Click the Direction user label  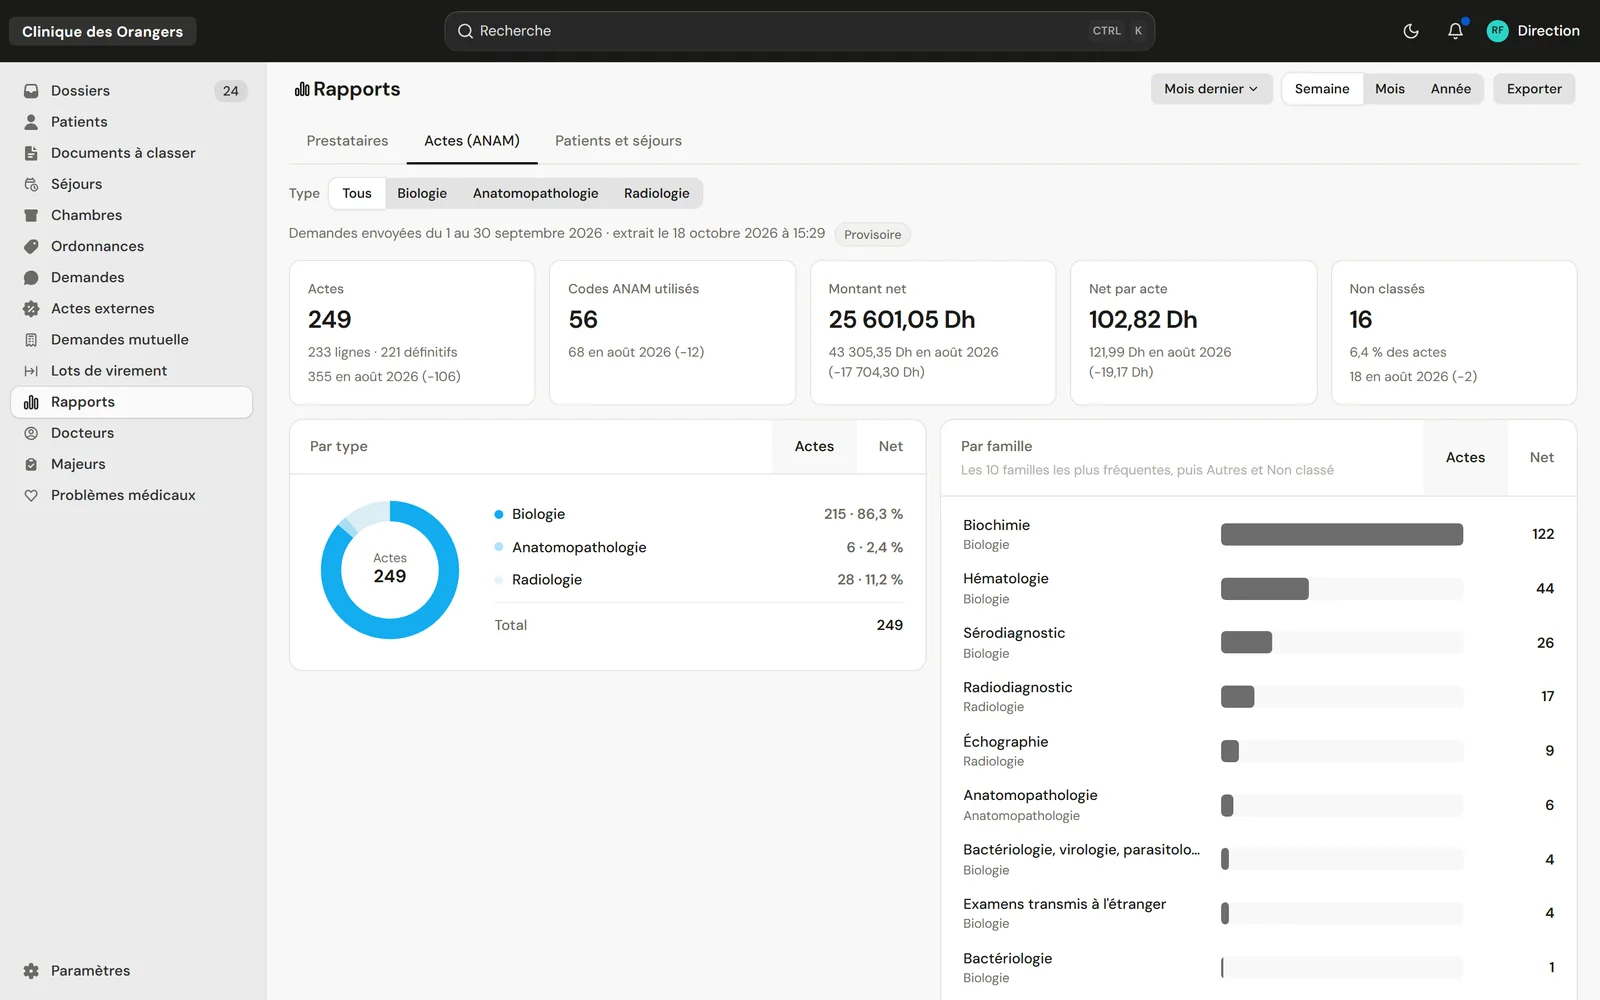coord(1548,31)
